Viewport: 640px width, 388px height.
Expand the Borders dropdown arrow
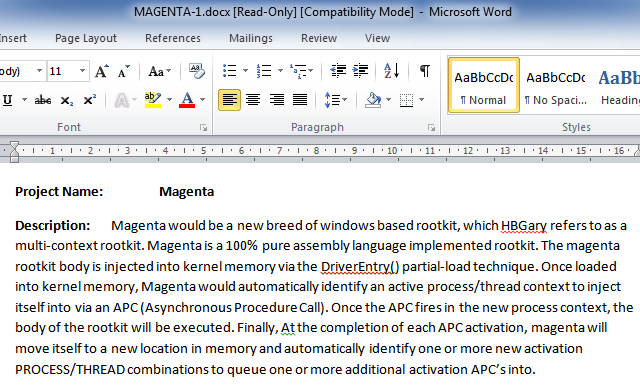pos(422,100)
